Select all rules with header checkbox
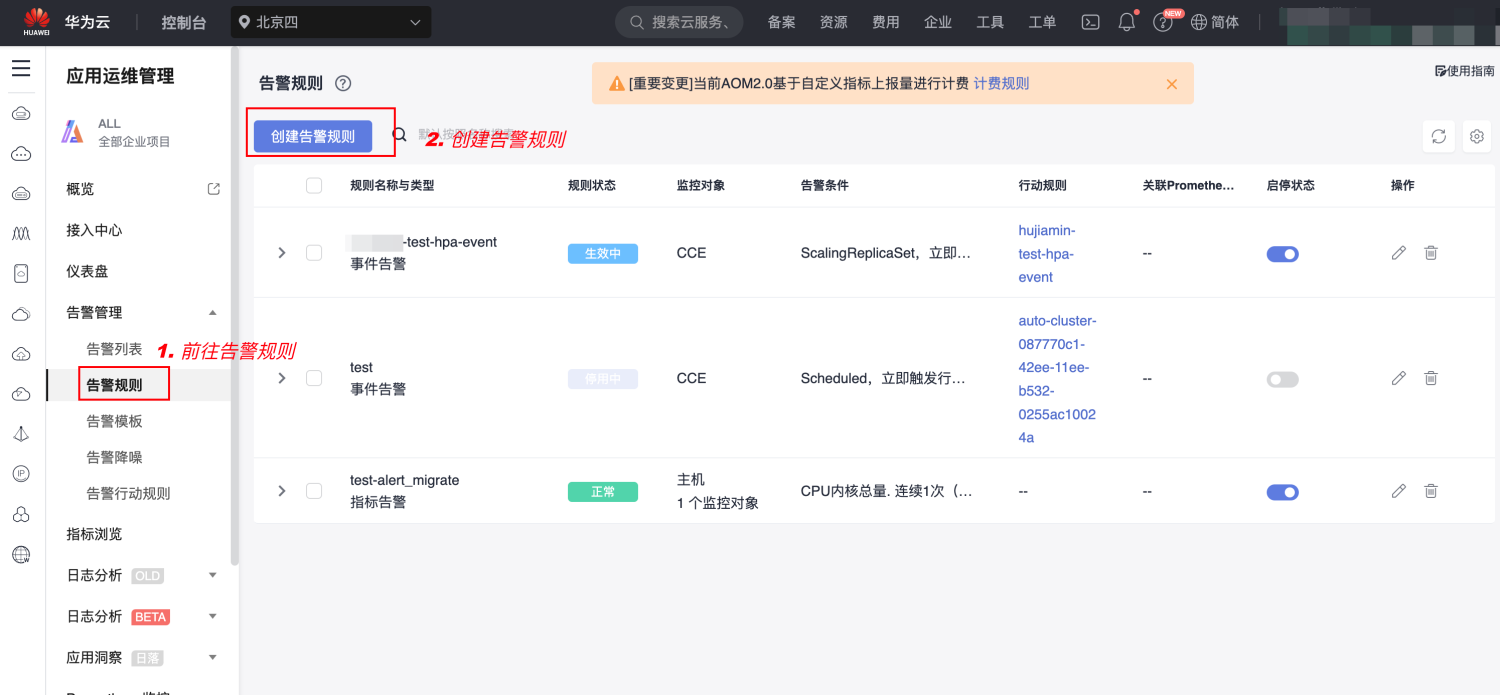 [x=314, y=185]
